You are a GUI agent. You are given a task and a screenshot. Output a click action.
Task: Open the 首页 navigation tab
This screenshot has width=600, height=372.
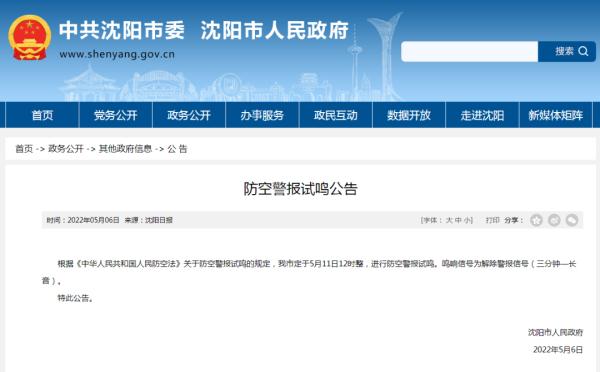click(x=42, y=115)
